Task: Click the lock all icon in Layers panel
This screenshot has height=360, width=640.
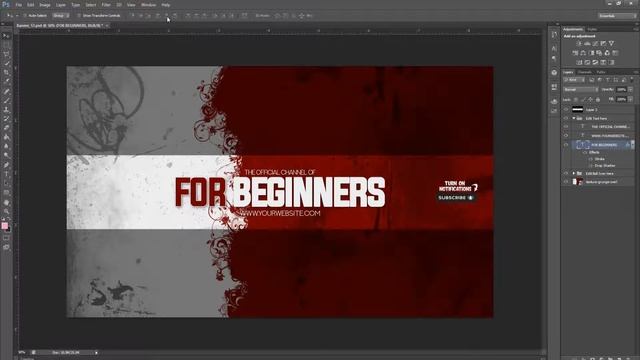Action: click(598, 100)
